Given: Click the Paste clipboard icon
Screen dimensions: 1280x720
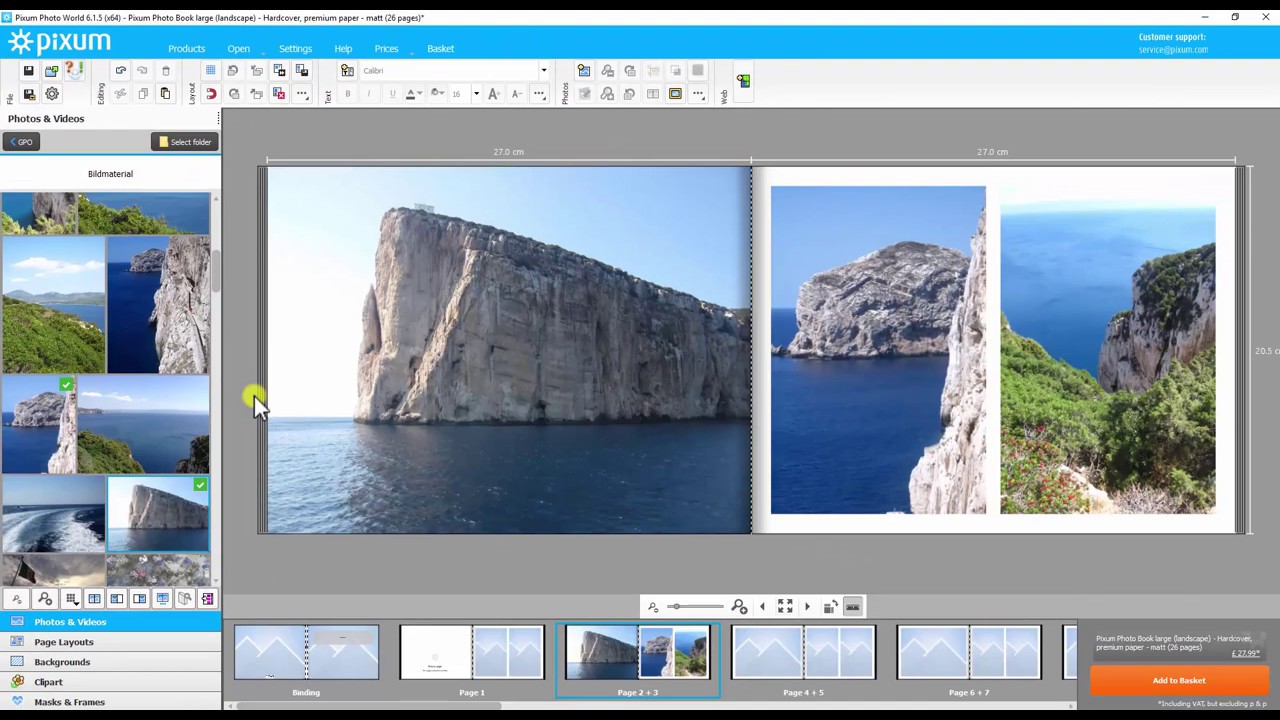Looking at the screenshot, I should (x=166, y=94).
